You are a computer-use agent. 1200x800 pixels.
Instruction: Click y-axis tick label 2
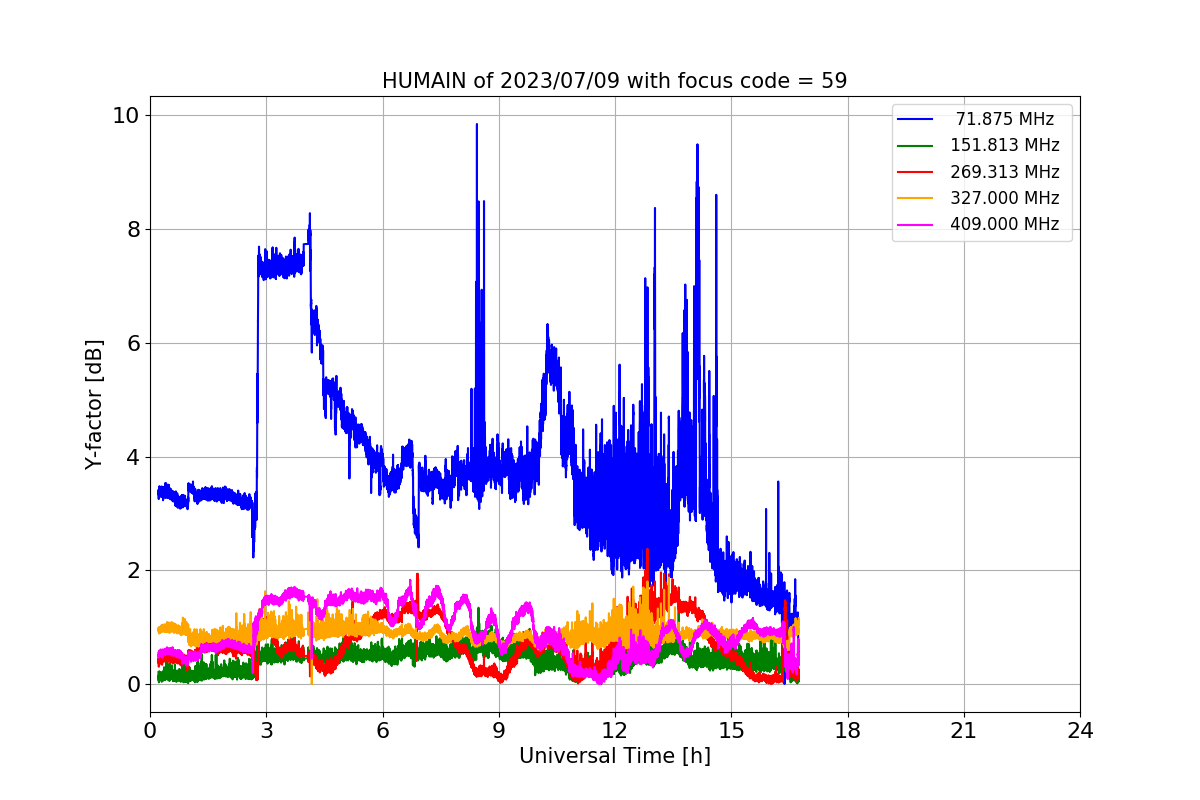[x=132, y=571]
